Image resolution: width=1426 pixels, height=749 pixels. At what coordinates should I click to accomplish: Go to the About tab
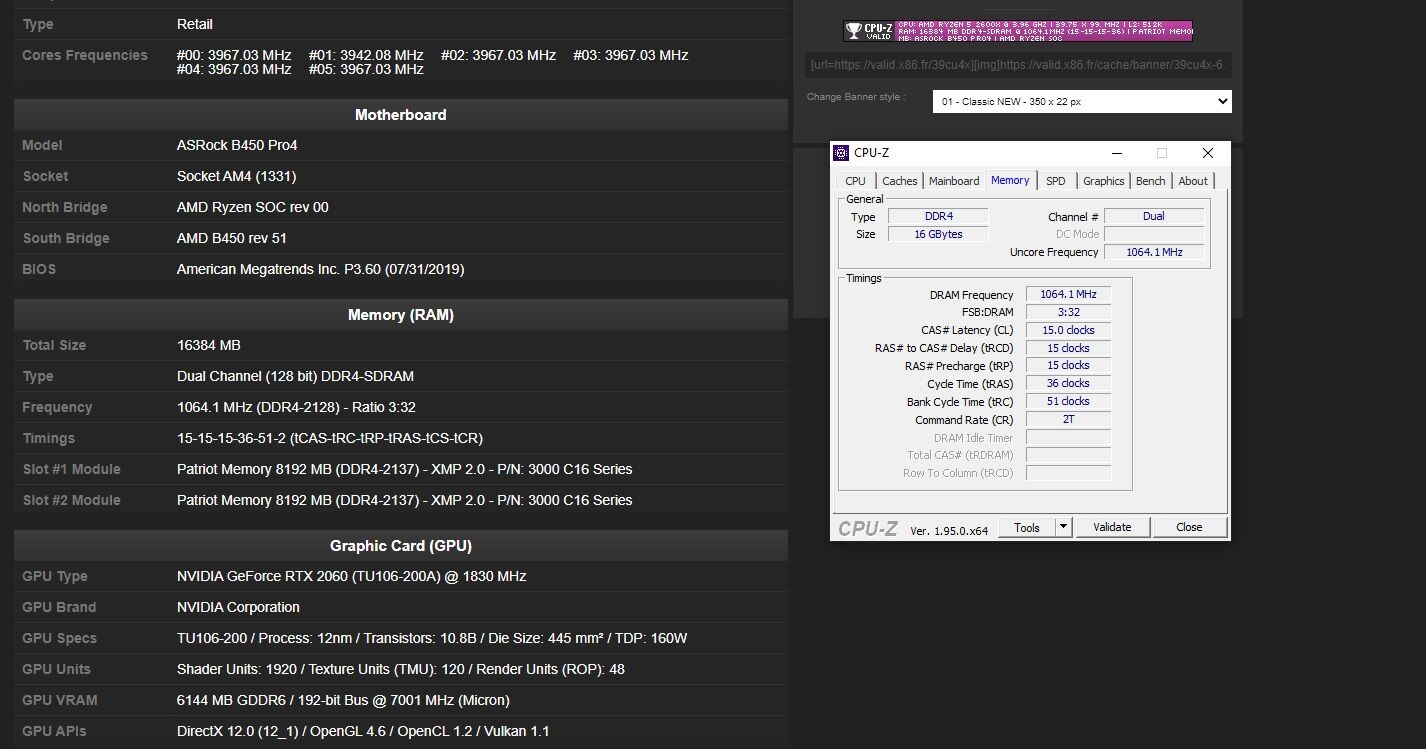(x=1193, y=181)
